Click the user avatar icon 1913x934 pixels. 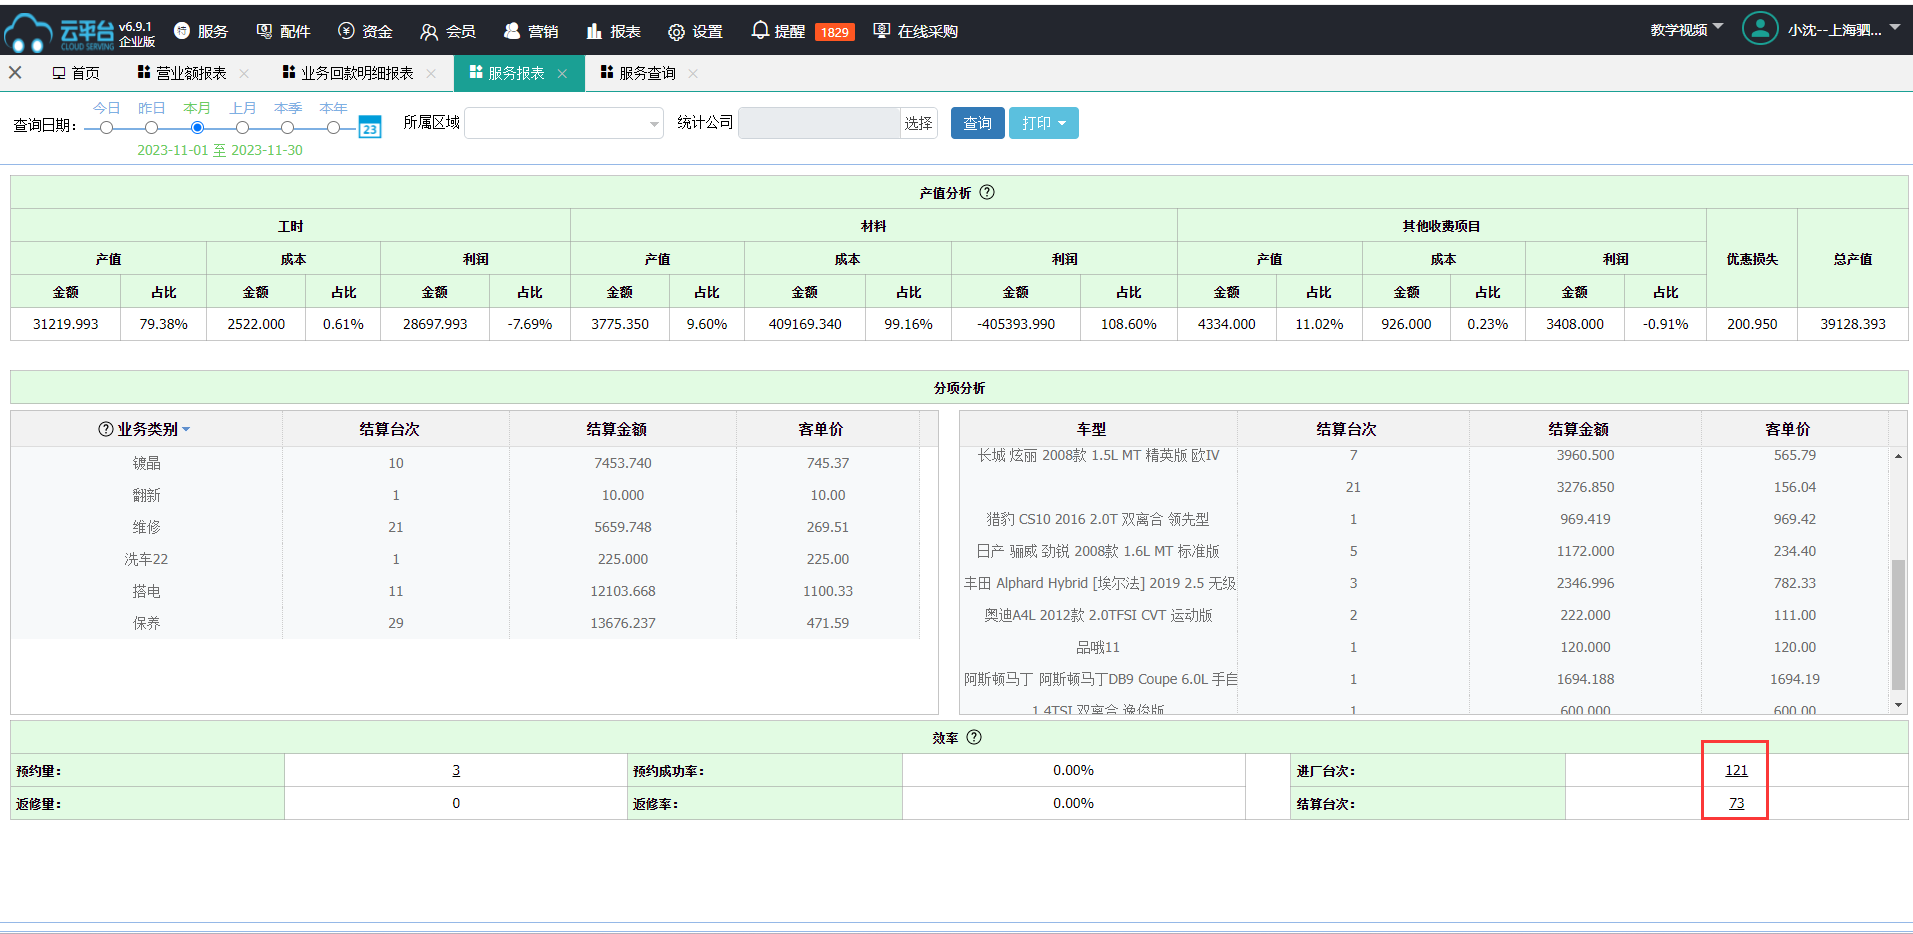1759,29
